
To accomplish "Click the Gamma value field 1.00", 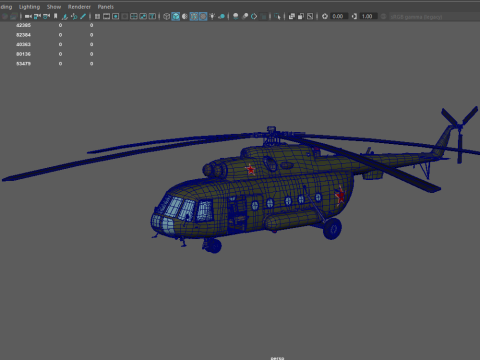I will (x=369, y=16).
